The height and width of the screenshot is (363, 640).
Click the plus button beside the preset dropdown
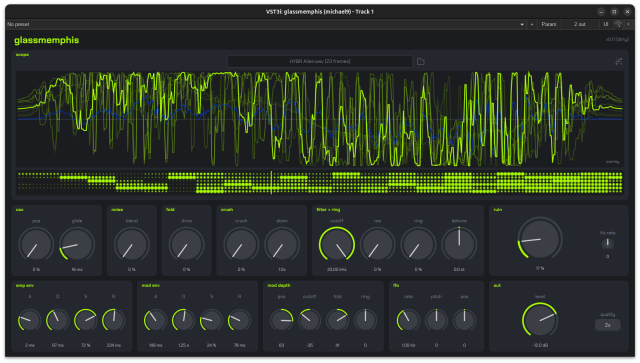point(531,24)
